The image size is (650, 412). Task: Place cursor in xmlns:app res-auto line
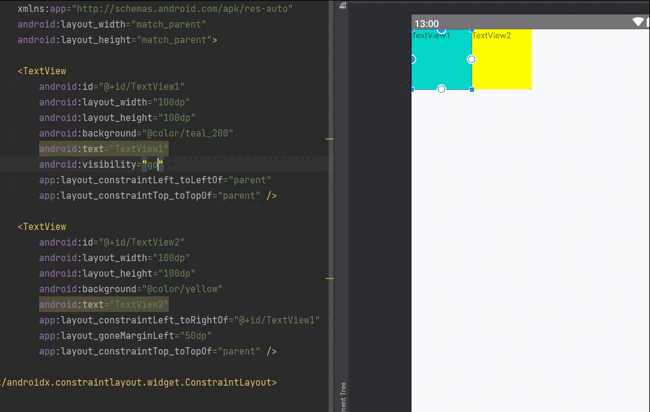155,9
